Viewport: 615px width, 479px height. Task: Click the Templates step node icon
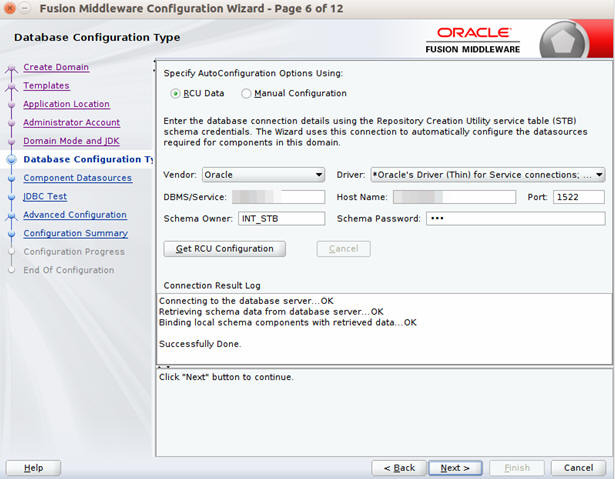(x=11, y=87)
